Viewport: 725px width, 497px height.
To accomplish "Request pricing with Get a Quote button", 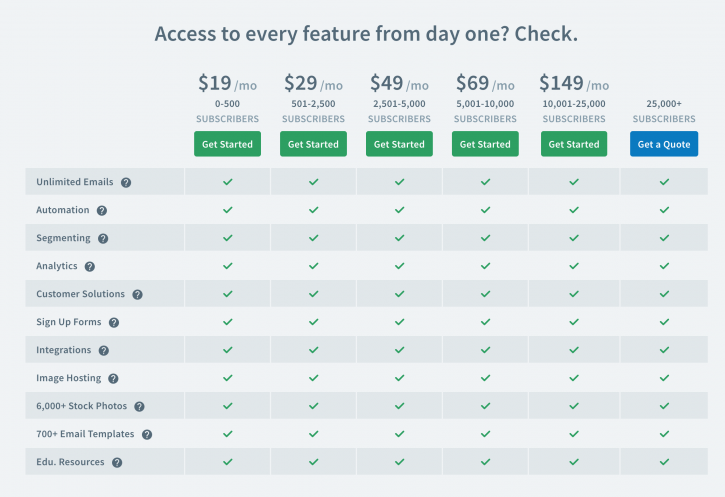I will coord(664,144).
